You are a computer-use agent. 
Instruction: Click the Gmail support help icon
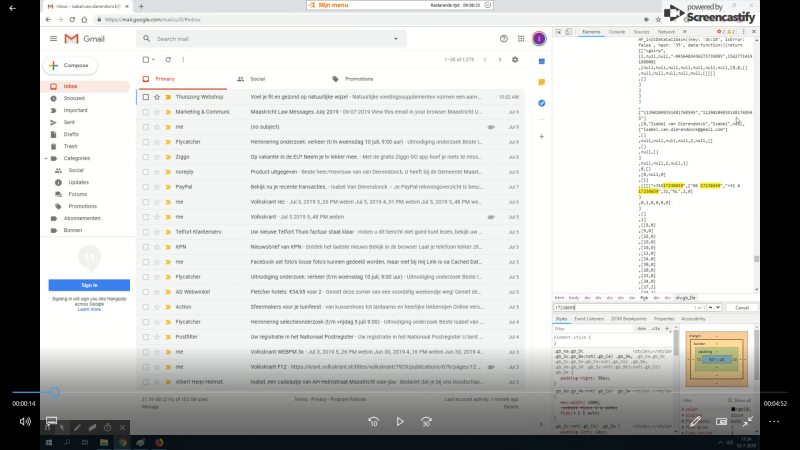502,39
